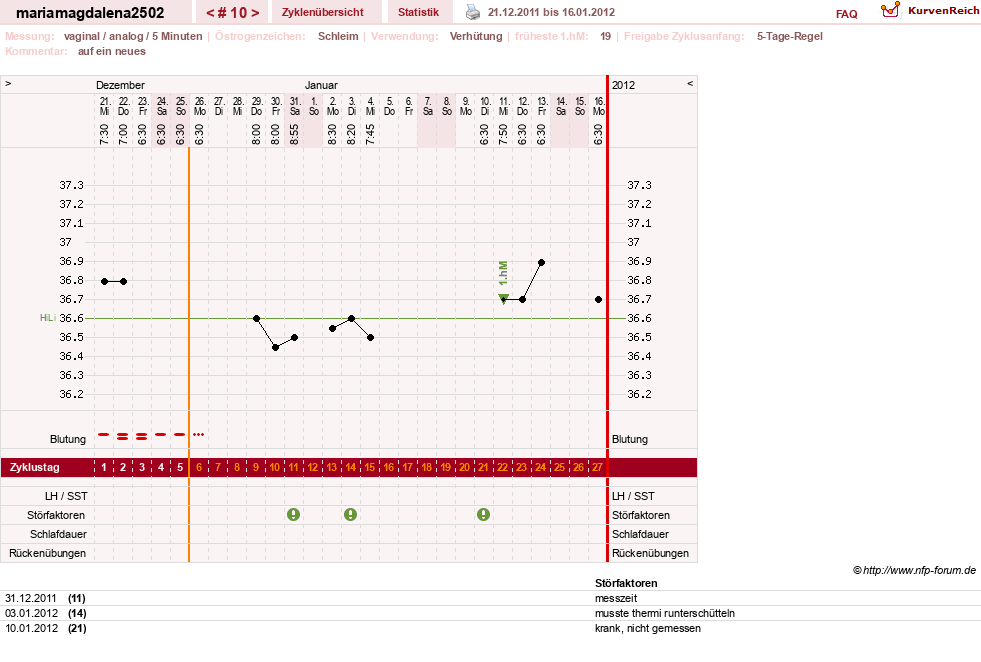Click the 03.01.2012 (14) Störfaktoren row
Image resolution: width=981 pixels, height=662 pixels.
click(490, 613)
